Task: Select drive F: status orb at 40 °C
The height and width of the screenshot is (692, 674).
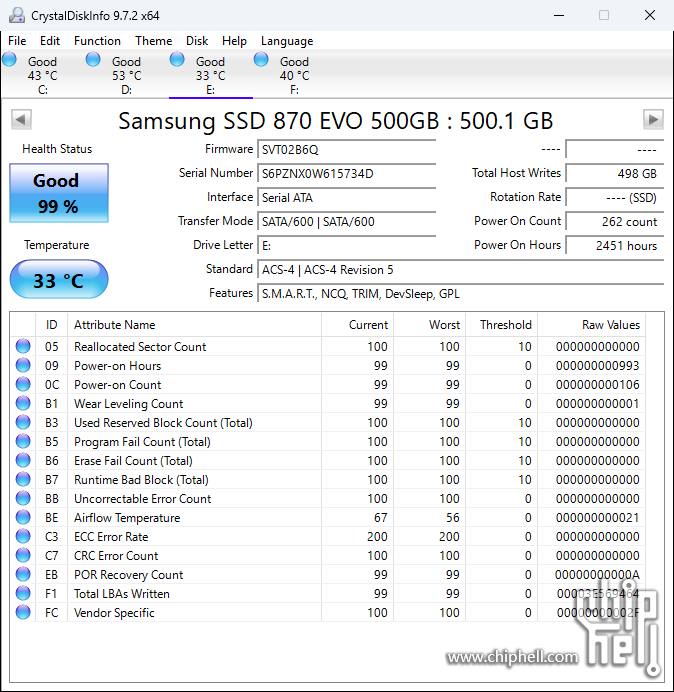Action: (261, 60)
